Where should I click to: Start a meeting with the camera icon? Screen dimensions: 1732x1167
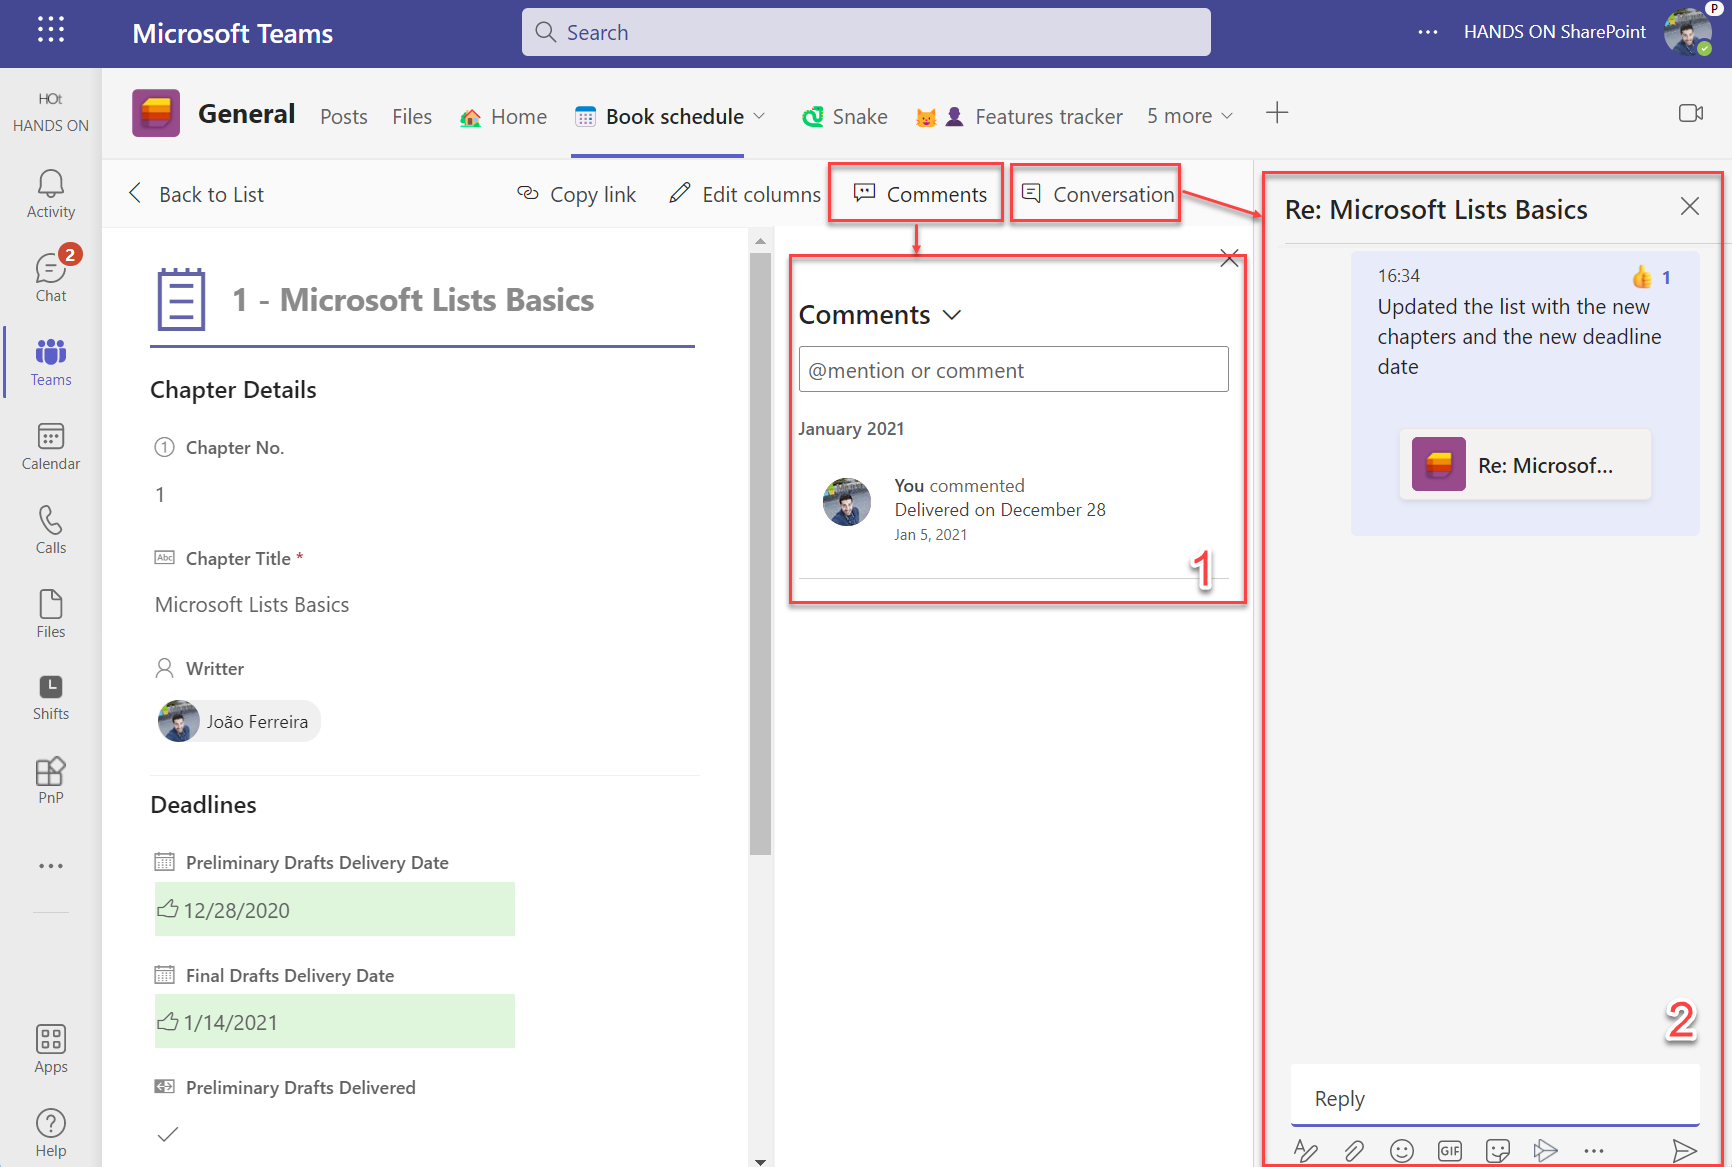coord(1690,114)
